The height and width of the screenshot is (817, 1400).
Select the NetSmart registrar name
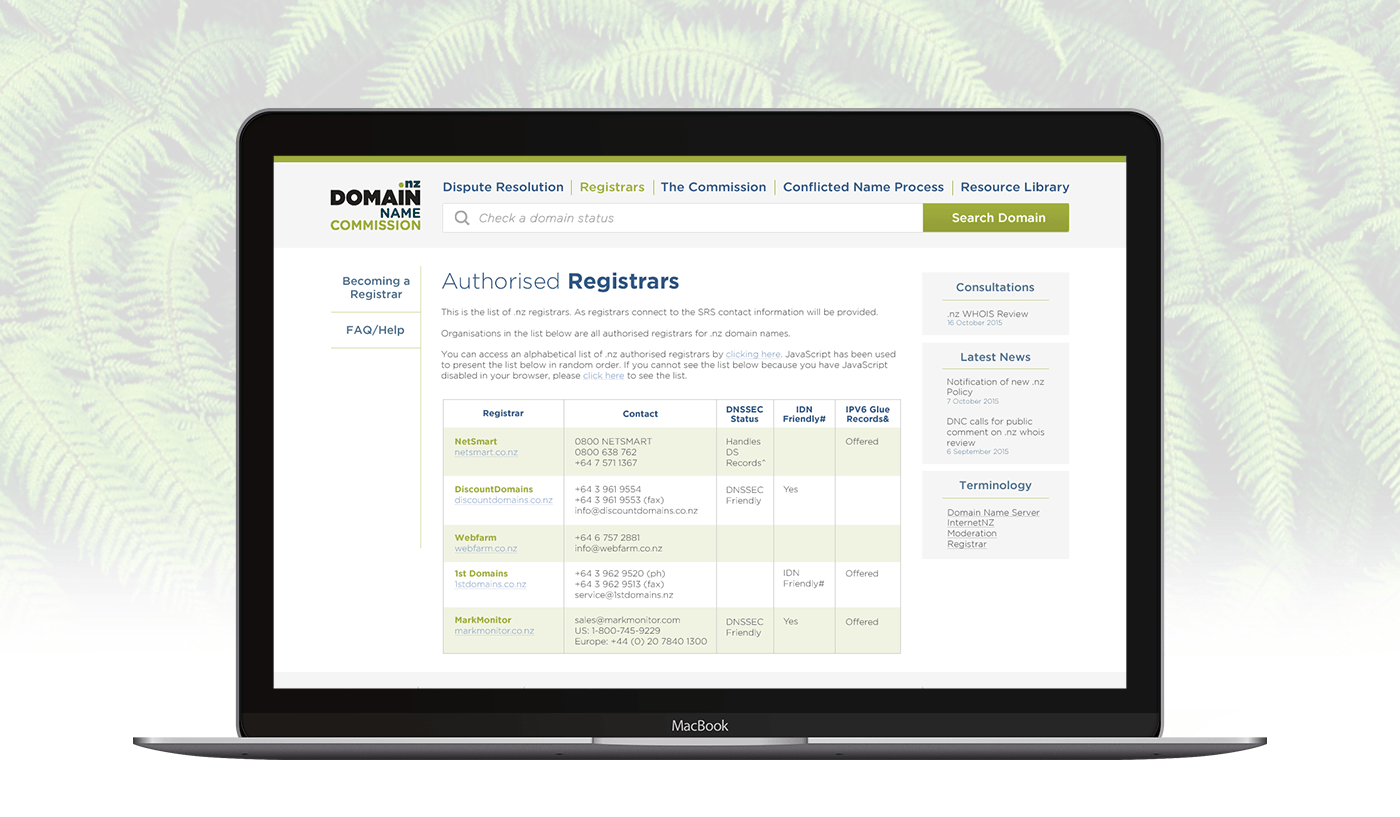tap(476, 441)
